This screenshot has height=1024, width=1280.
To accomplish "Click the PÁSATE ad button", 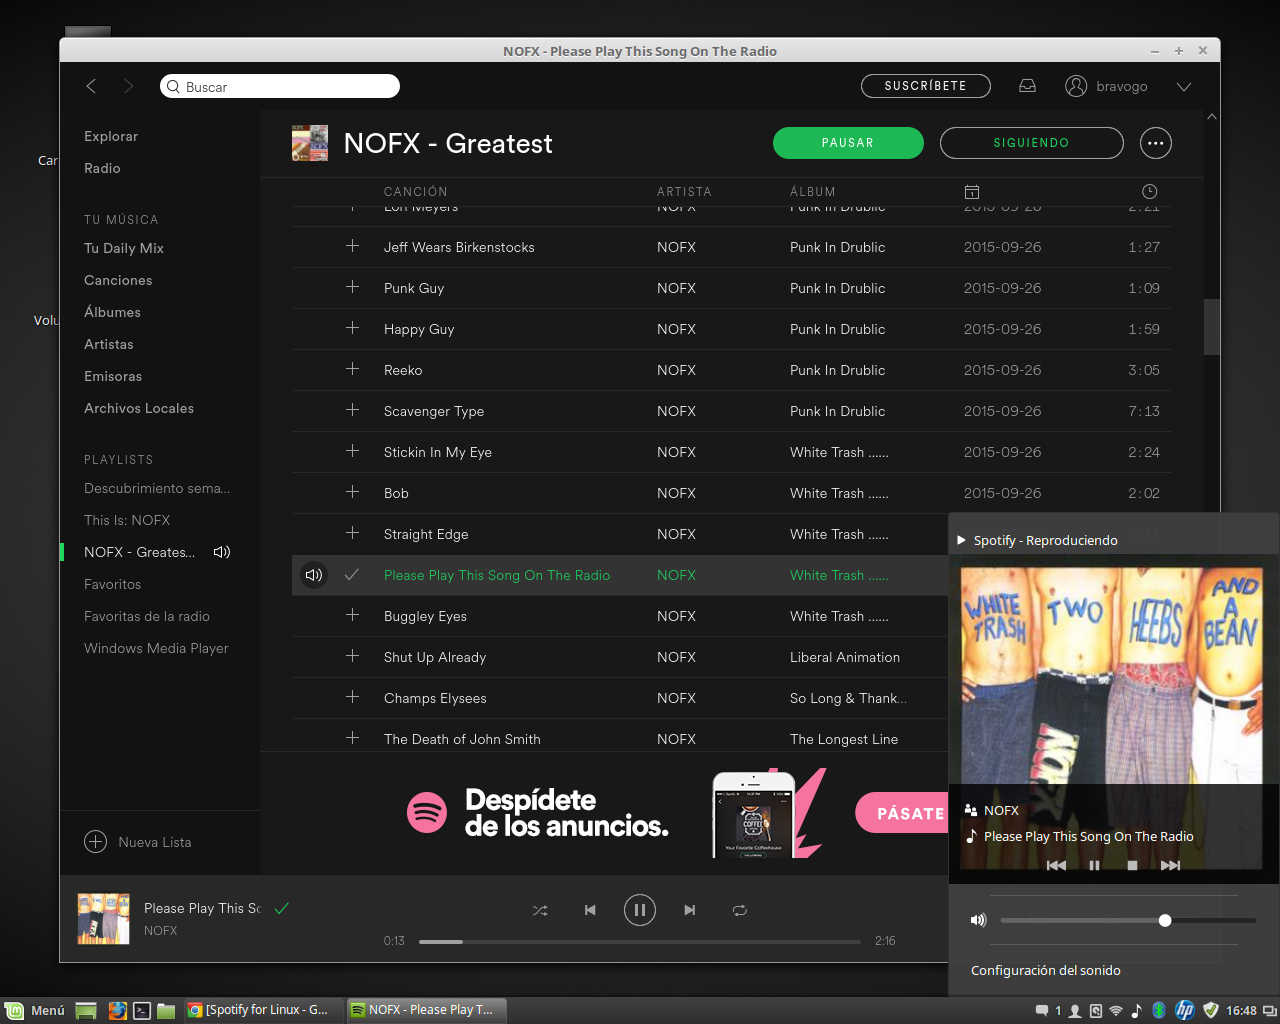I will (x=903, y=813).
